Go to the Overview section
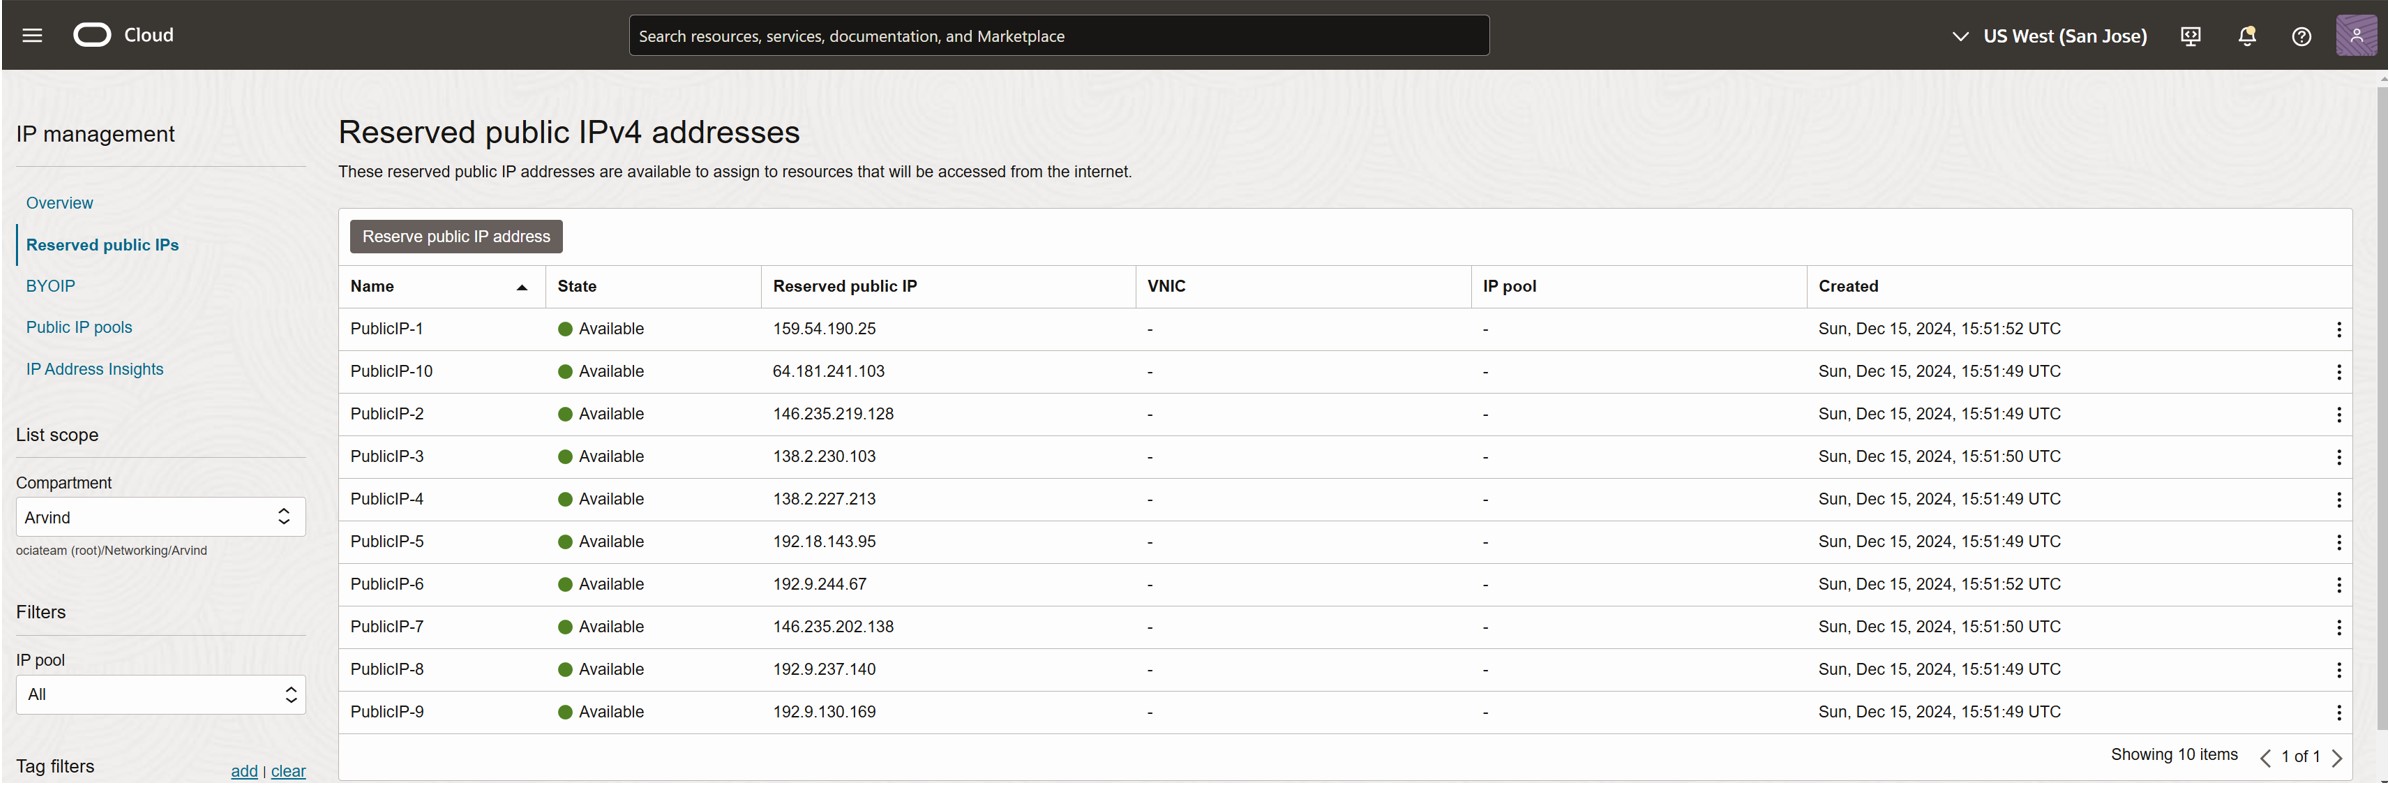The height and width of the screenshot is (787, 2389). [x=59, y=203]
